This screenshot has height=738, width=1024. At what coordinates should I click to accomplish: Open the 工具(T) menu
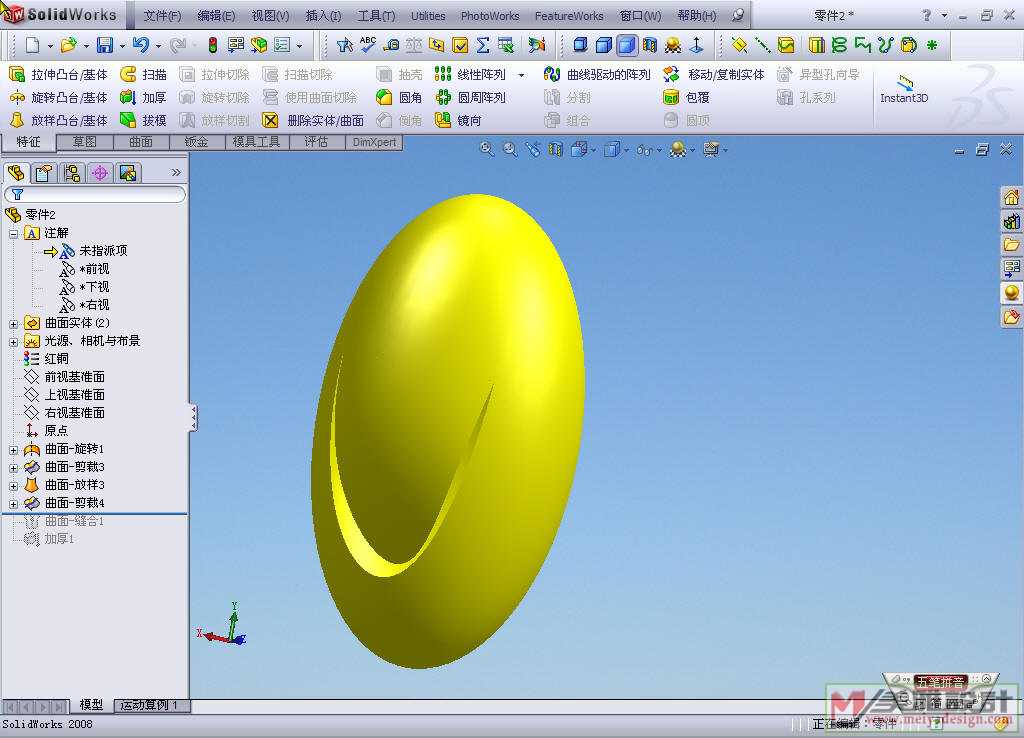coord(376,16)
